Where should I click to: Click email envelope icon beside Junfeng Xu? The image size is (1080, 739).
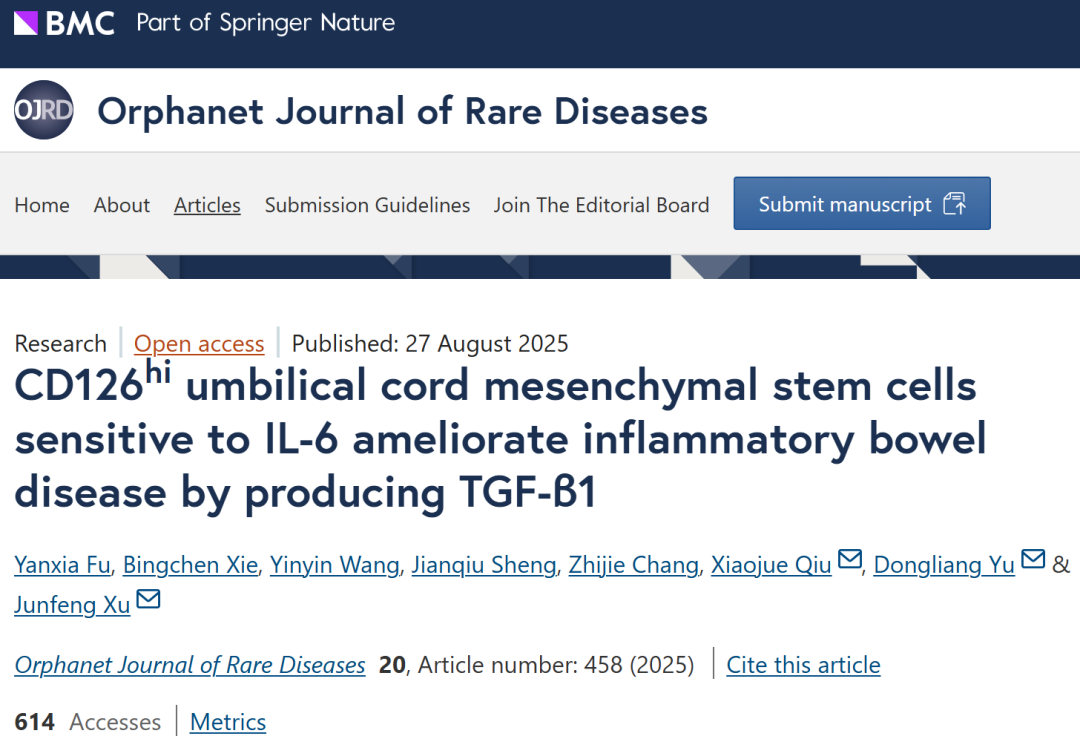(x=148, y=600)
